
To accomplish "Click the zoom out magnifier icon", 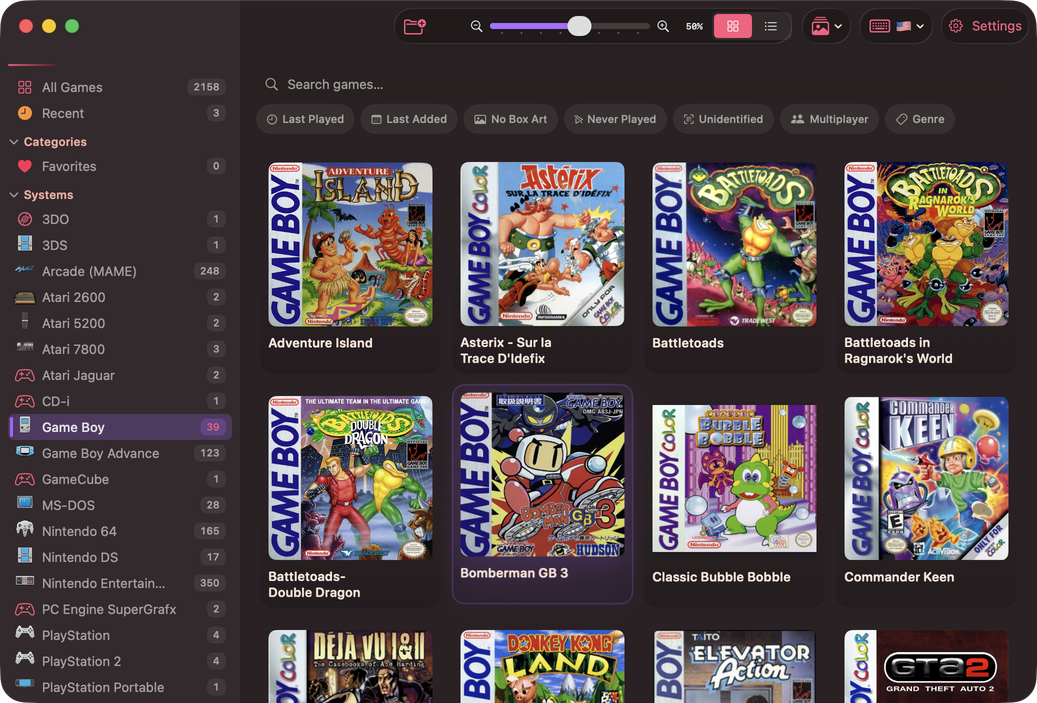I will pos(476,26).
